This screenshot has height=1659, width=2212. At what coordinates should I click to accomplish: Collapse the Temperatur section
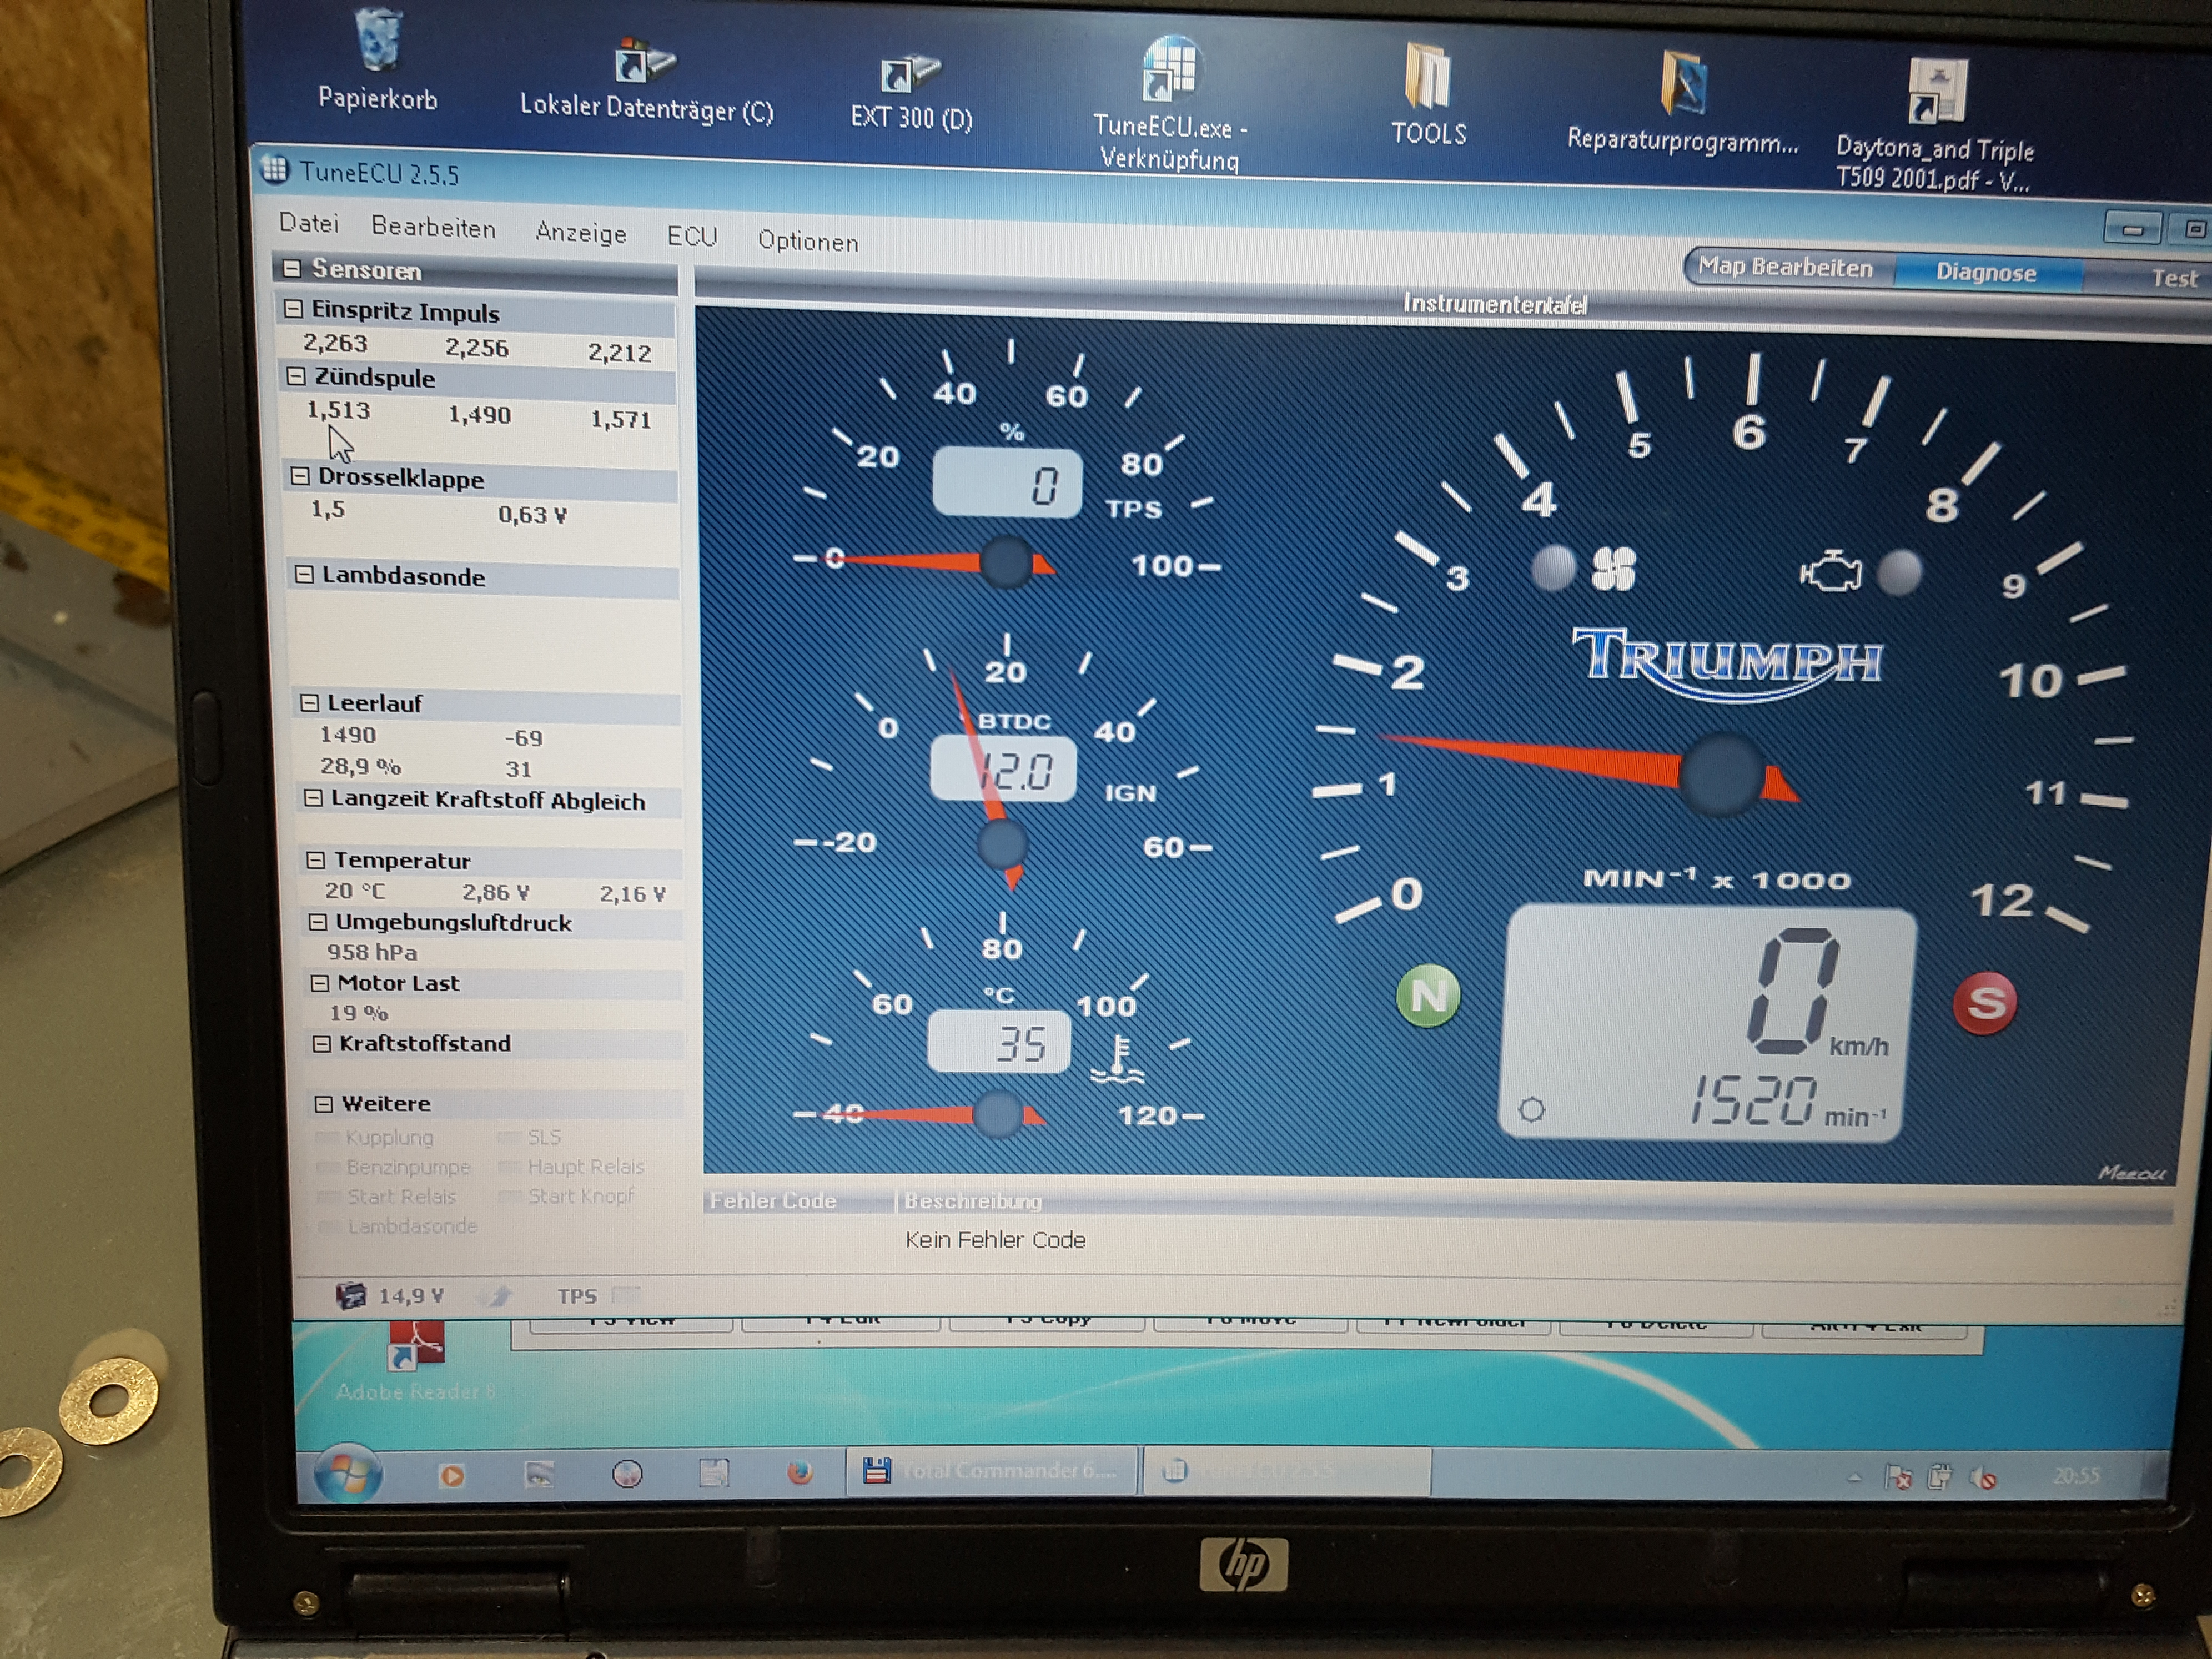point(315,859)
